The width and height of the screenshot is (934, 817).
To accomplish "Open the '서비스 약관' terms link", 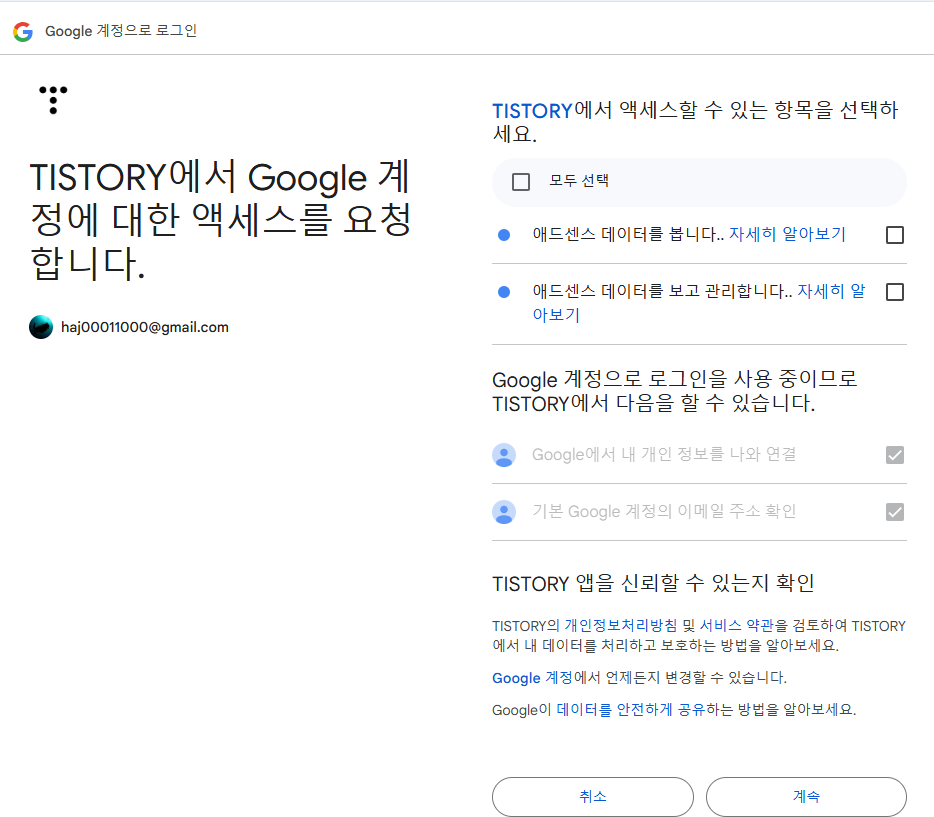I will [736, 625].
